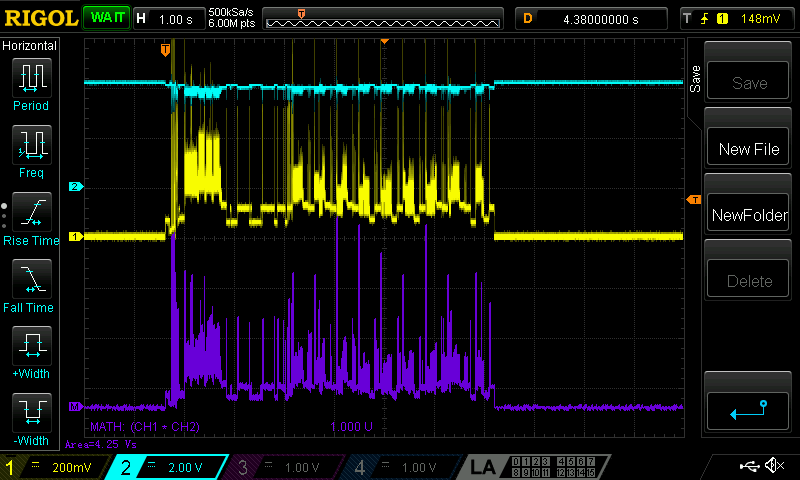Viewport: 800px width, 480px height.
Task: Choose the Rise Time measurement
Action: pyautogui.click(x=31, y=213)
